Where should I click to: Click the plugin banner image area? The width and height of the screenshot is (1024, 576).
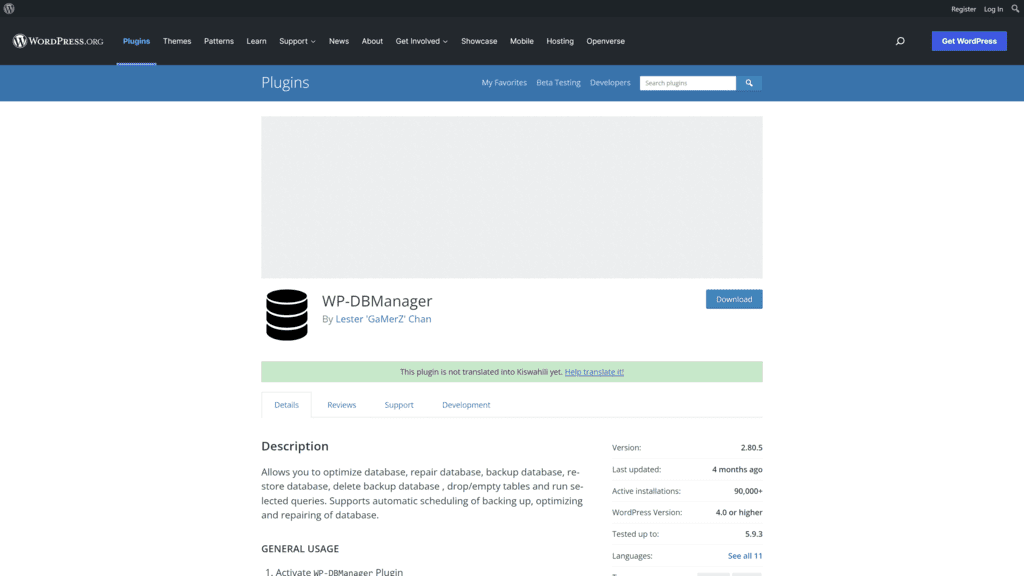point(512,197)
